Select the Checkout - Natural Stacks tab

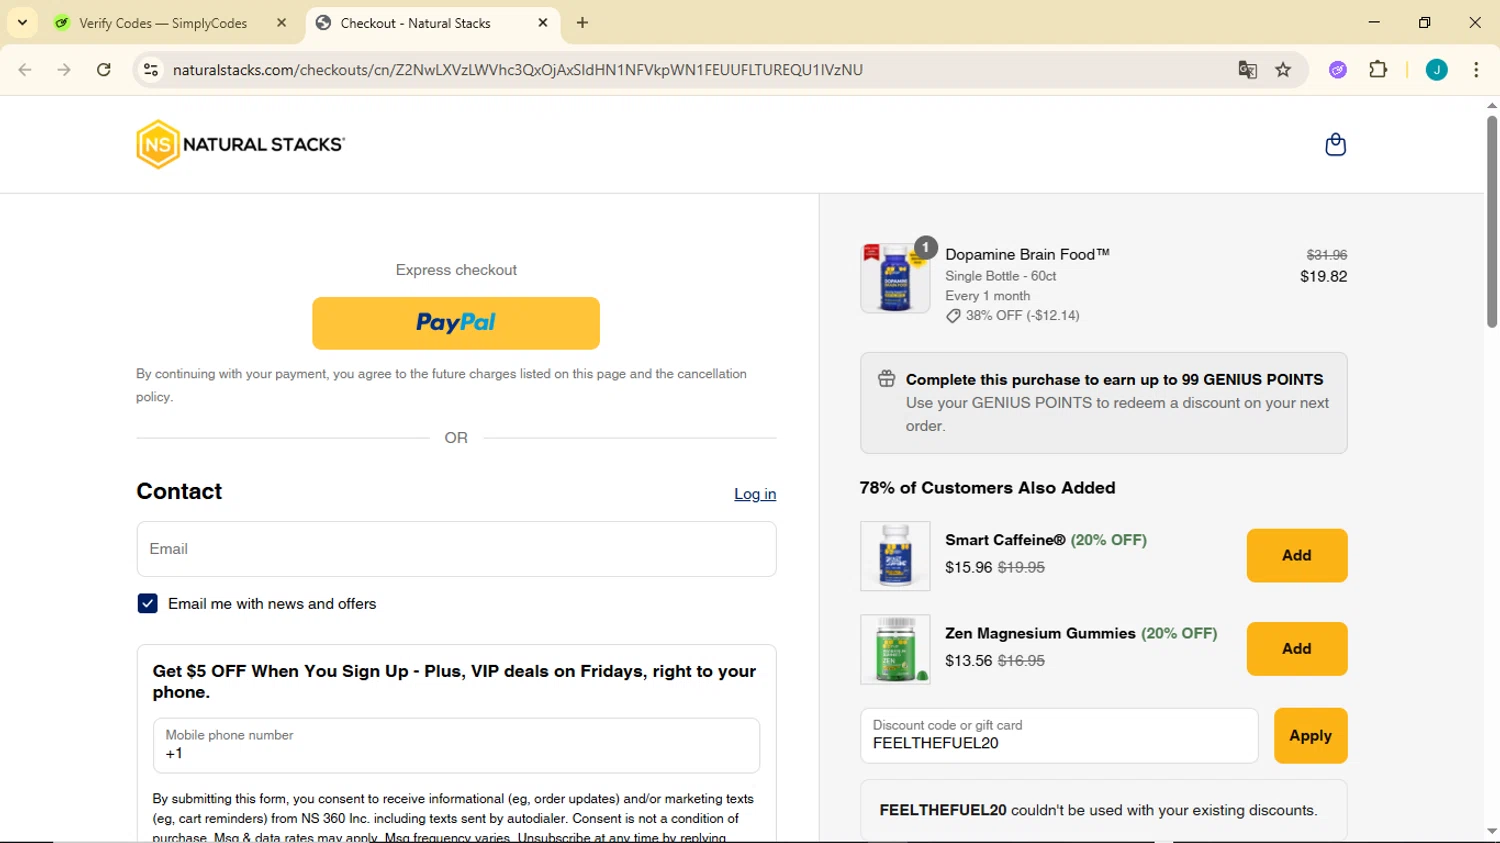pyautogui.click(x=415, y=23)
